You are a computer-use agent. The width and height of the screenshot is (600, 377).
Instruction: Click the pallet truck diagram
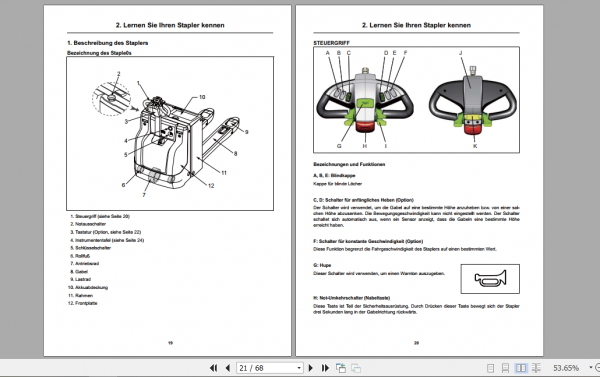tap(170, 134)
